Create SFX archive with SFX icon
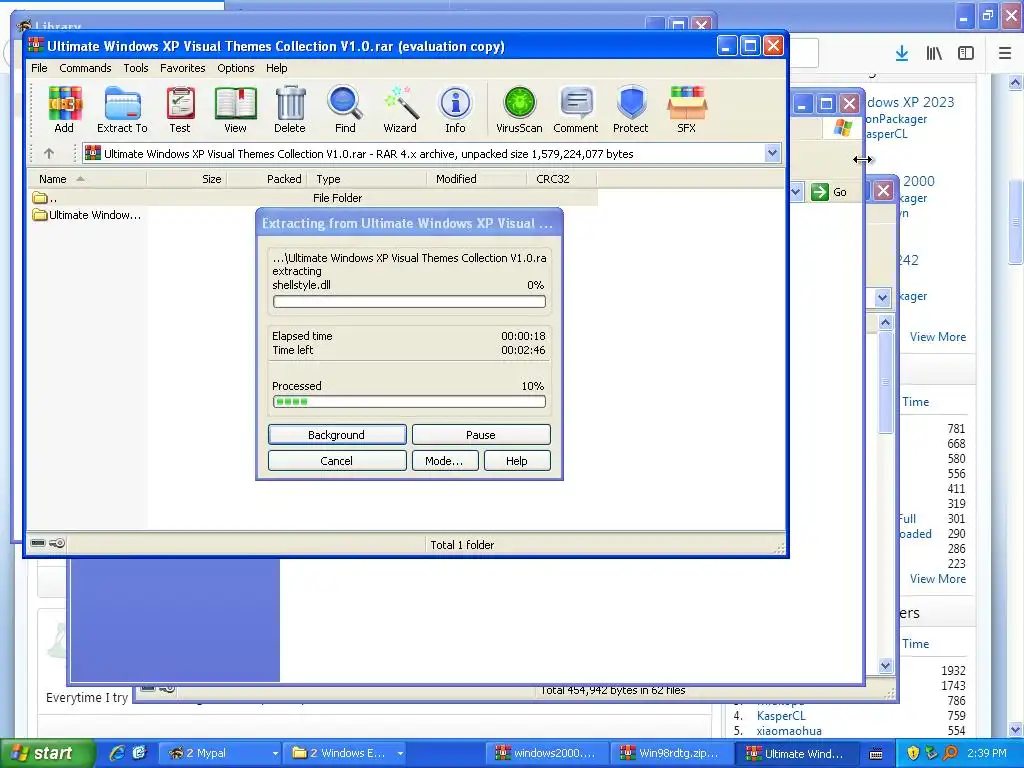The height and width of the screenshot is (768, 1024). (686, 110)
